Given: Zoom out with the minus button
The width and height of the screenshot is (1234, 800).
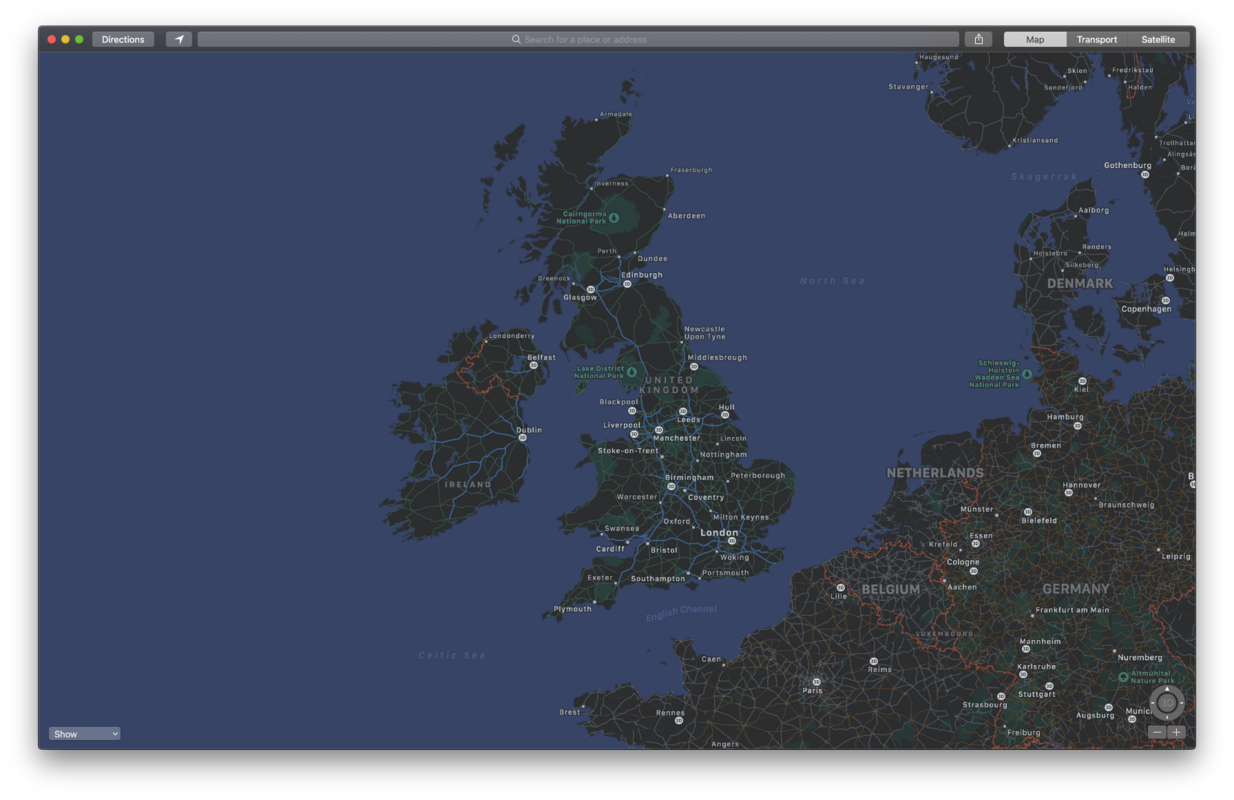Looking at the screenshot, I should [1157, 733].
